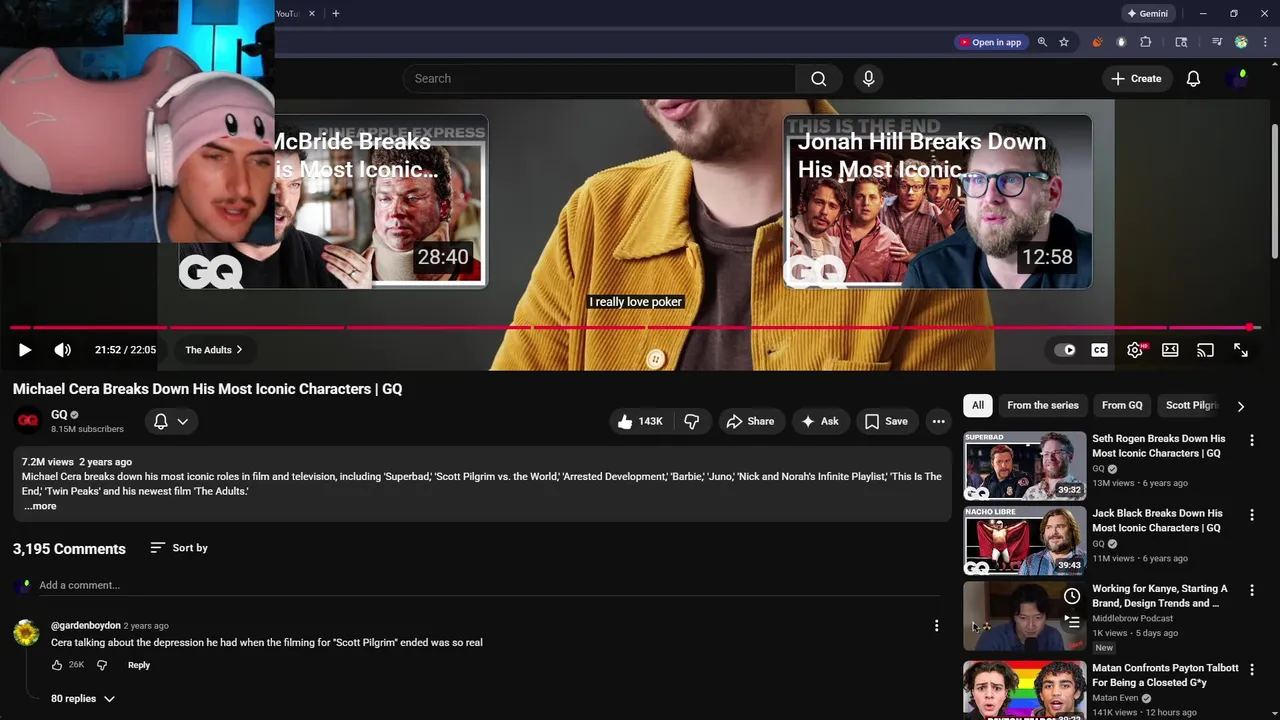Close the YouTube browser tab
The image size is (1280, 720).
[x=311, y=14]
